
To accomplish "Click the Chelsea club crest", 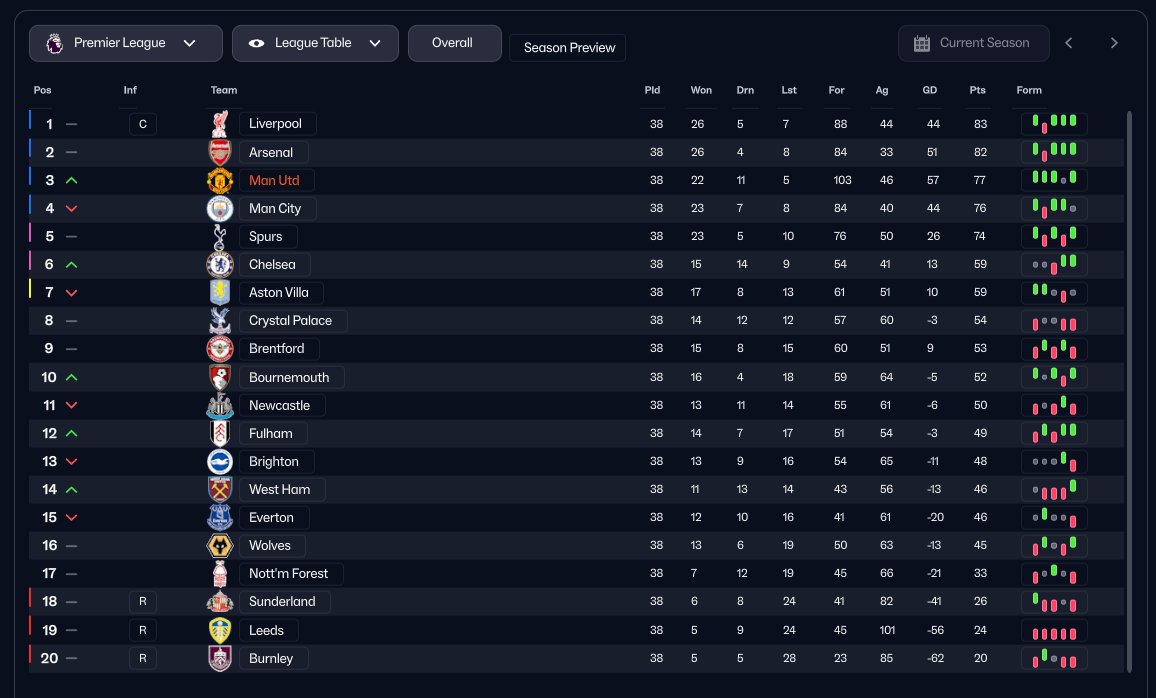I will (220, 265).
